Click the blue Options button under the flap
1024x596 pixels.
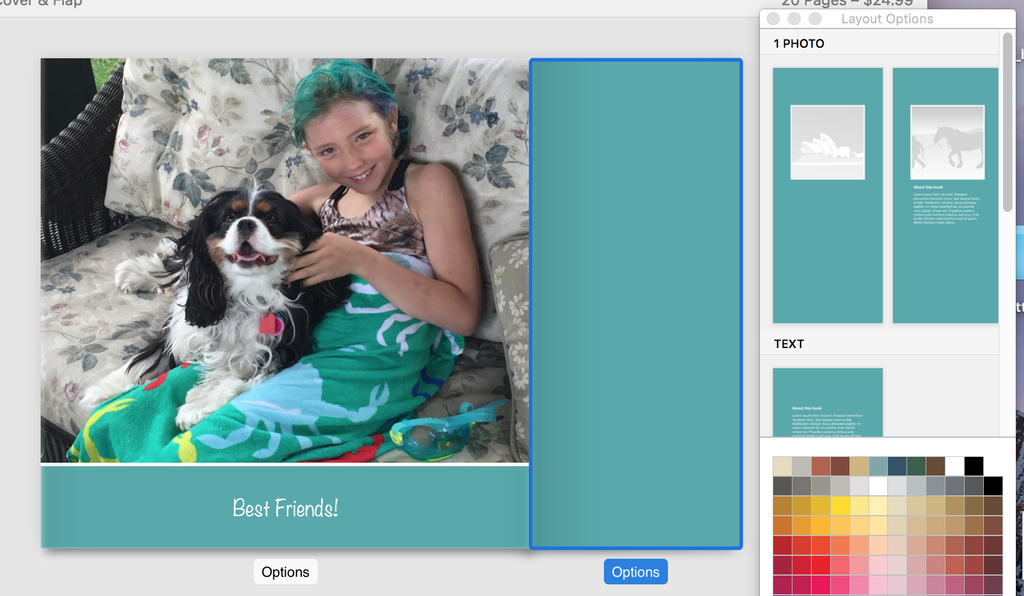point(635,571)
